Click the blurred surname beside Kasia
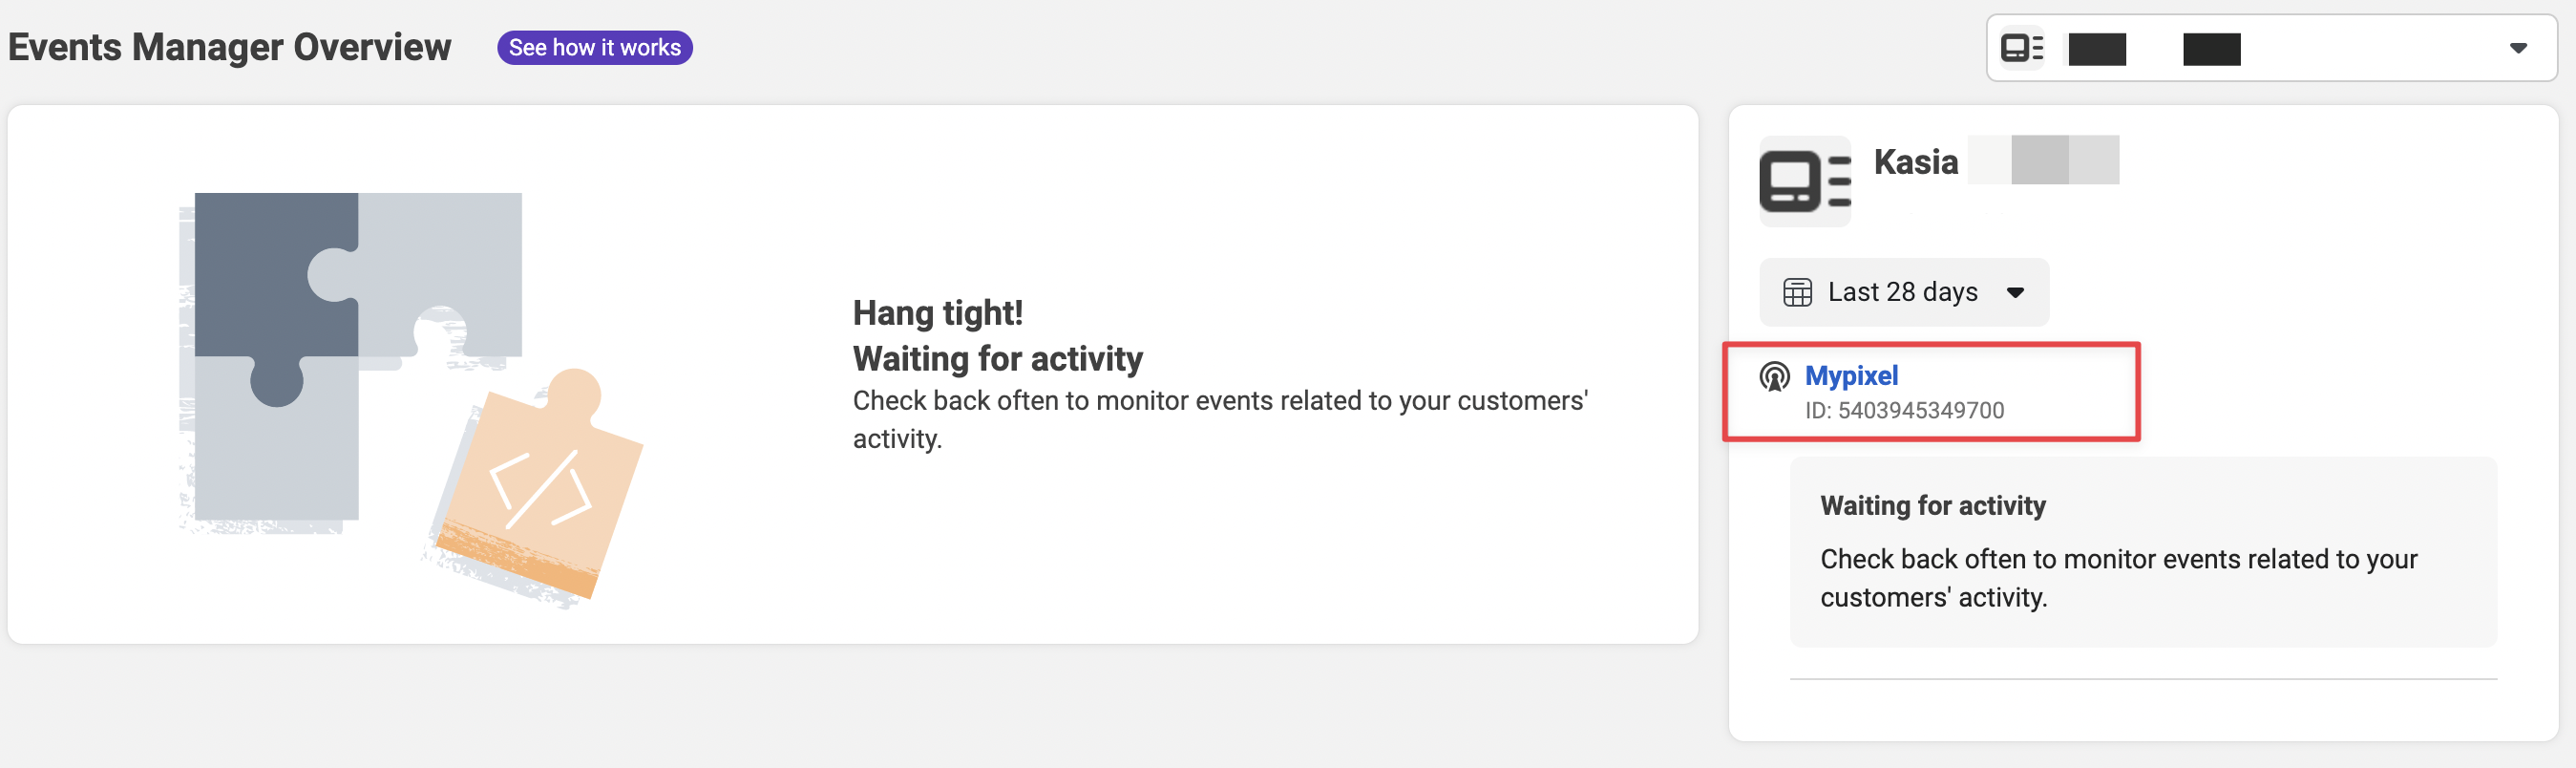This screenshot has height=768, width=2576. tap(2043, 160)
